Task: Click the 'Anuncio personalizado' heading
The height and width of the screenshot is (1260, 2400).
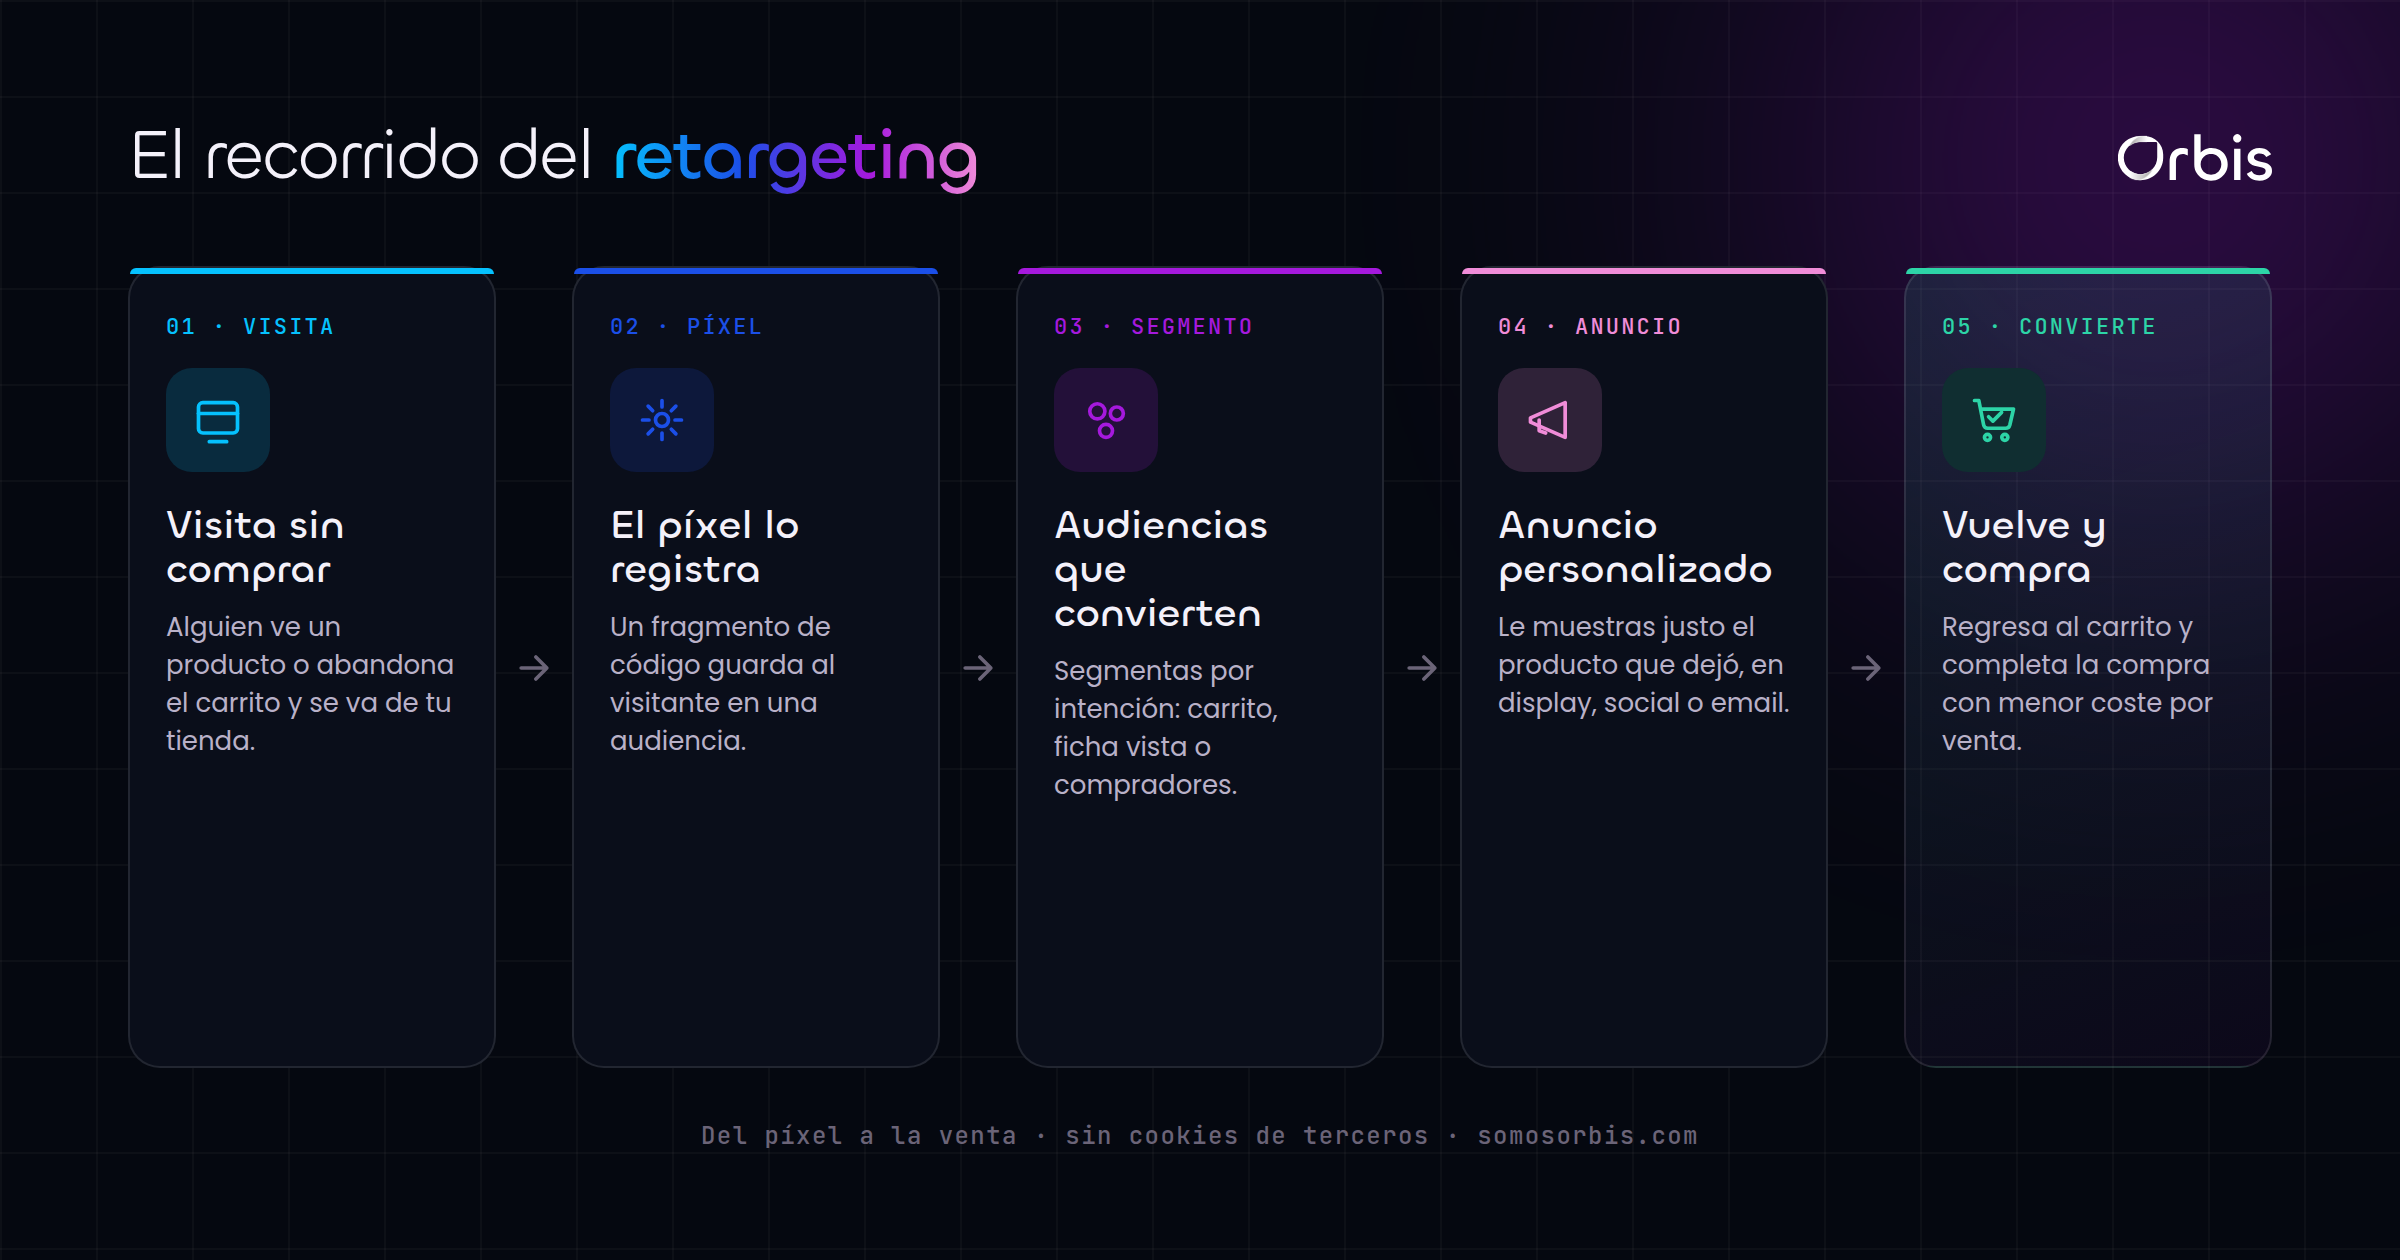Action: click(1635, 547)
